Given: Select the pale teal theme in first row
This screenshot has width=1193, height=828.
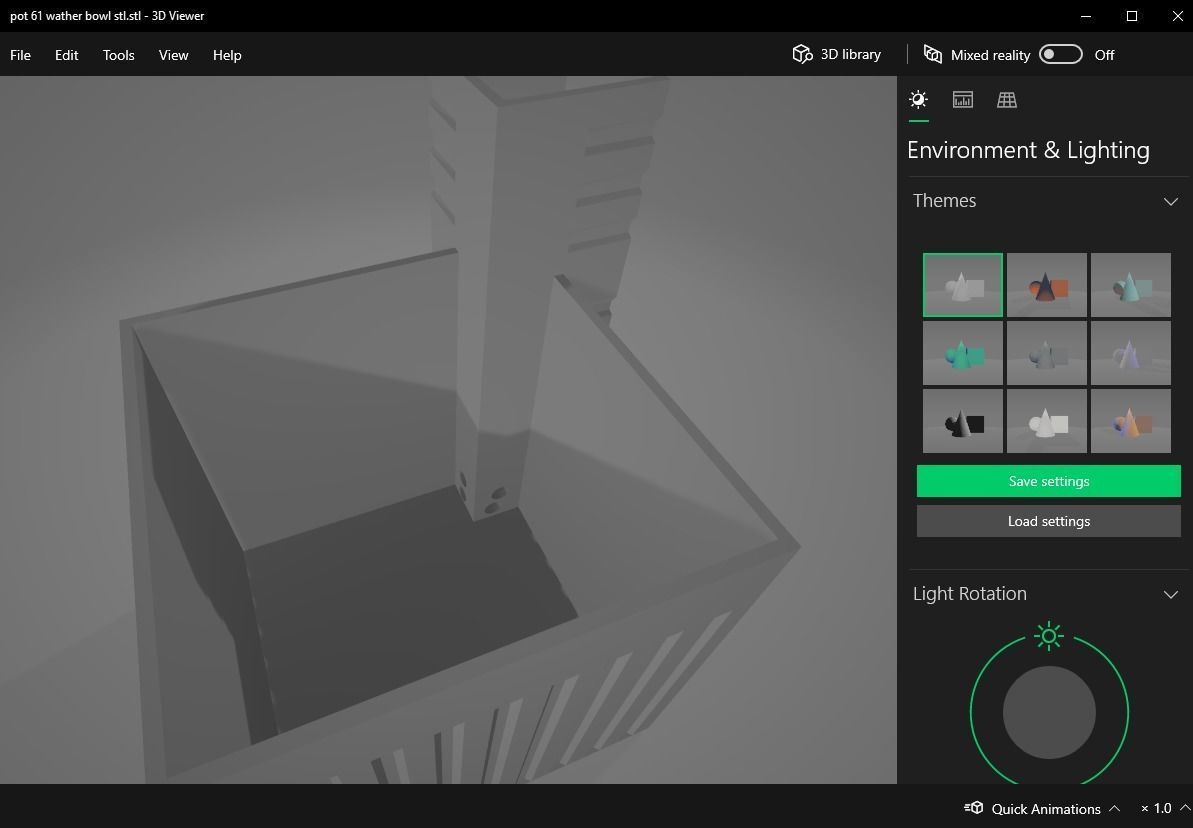Looking at the screenshot, I should [1131, 285].
